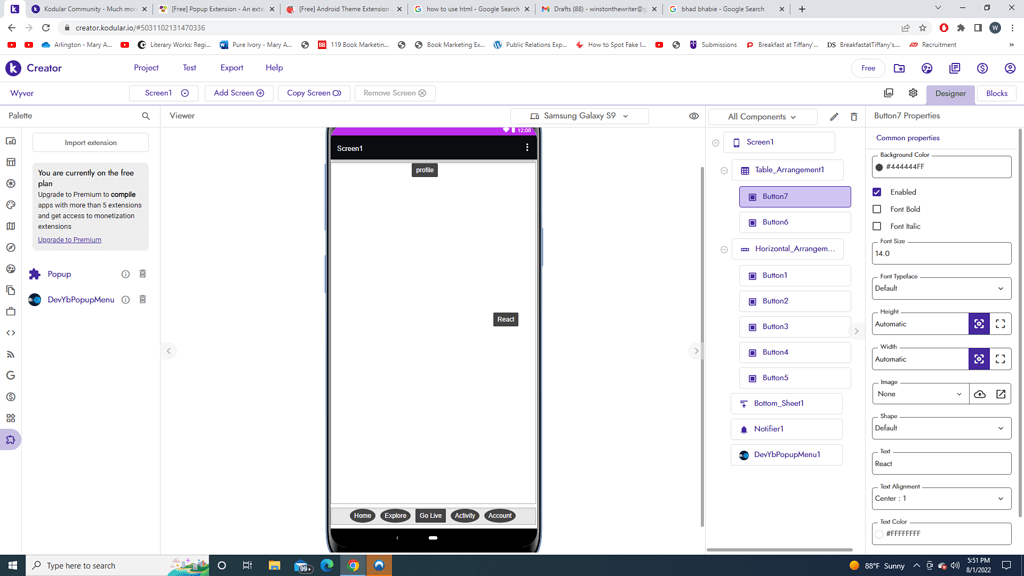1024x576 pixels.
Task: Open the Screen1 screen selector
Action: point(164,93)
